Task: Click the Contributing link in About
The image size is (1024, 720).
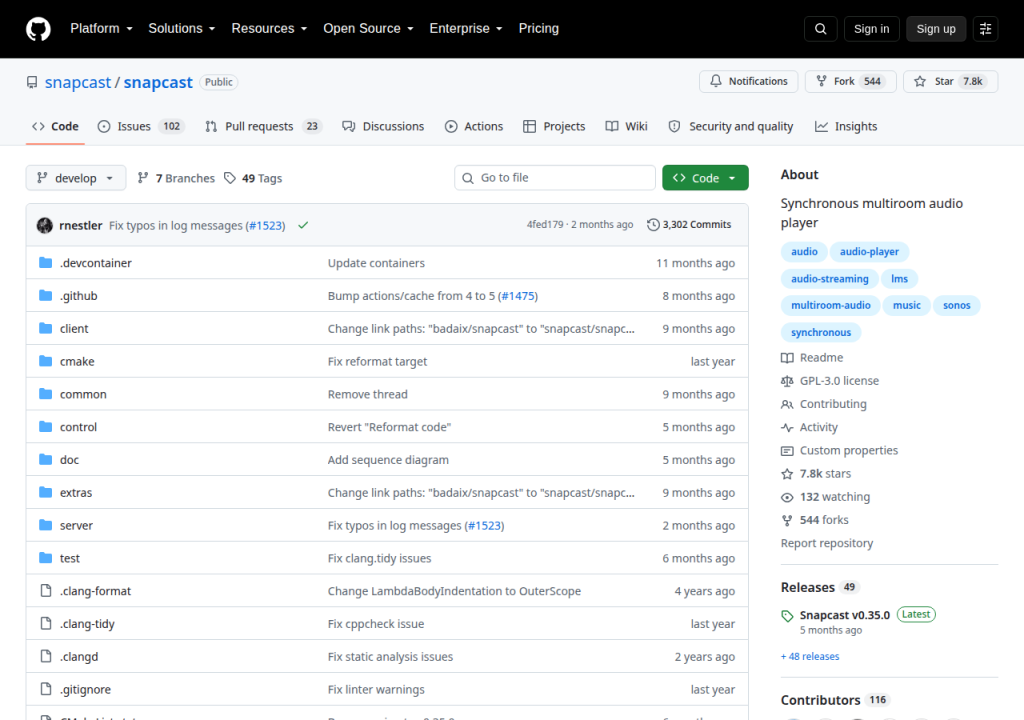Action: [x=833, y=404]
